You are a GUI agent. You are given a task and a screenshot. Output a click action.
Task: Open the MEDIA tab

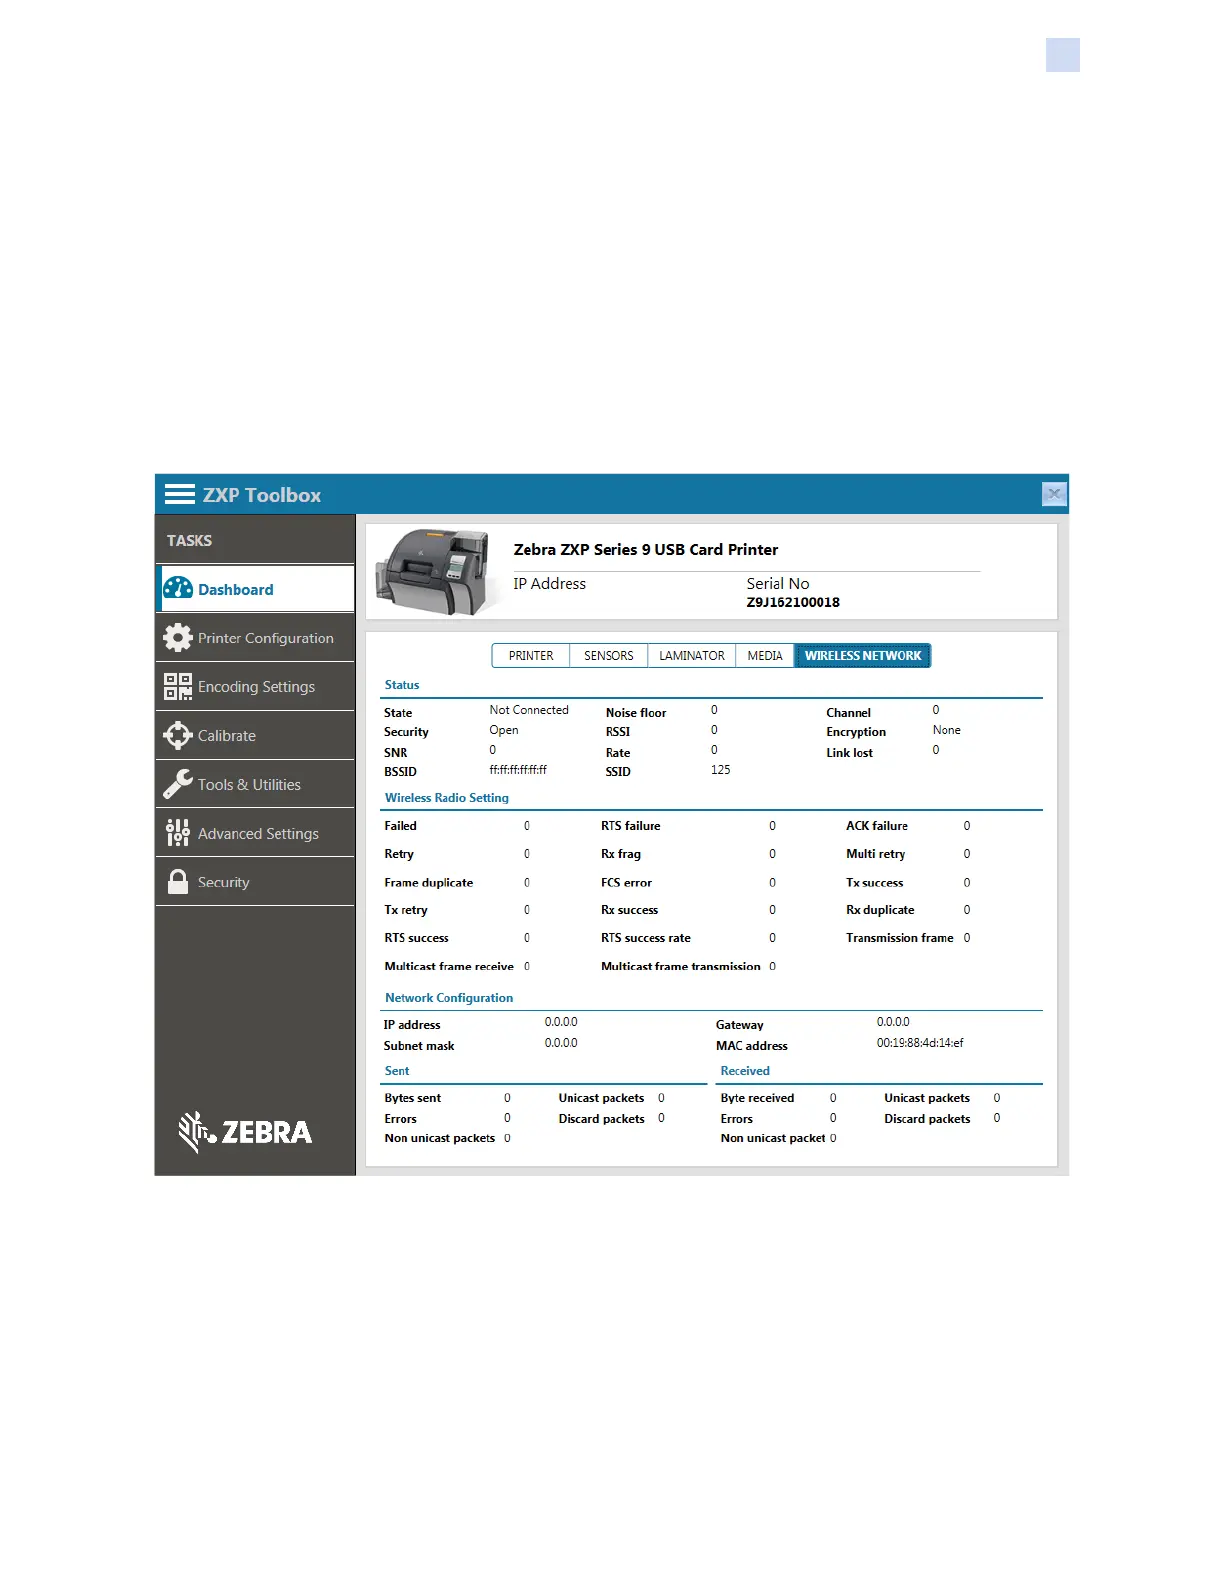[x=765, y=656]
